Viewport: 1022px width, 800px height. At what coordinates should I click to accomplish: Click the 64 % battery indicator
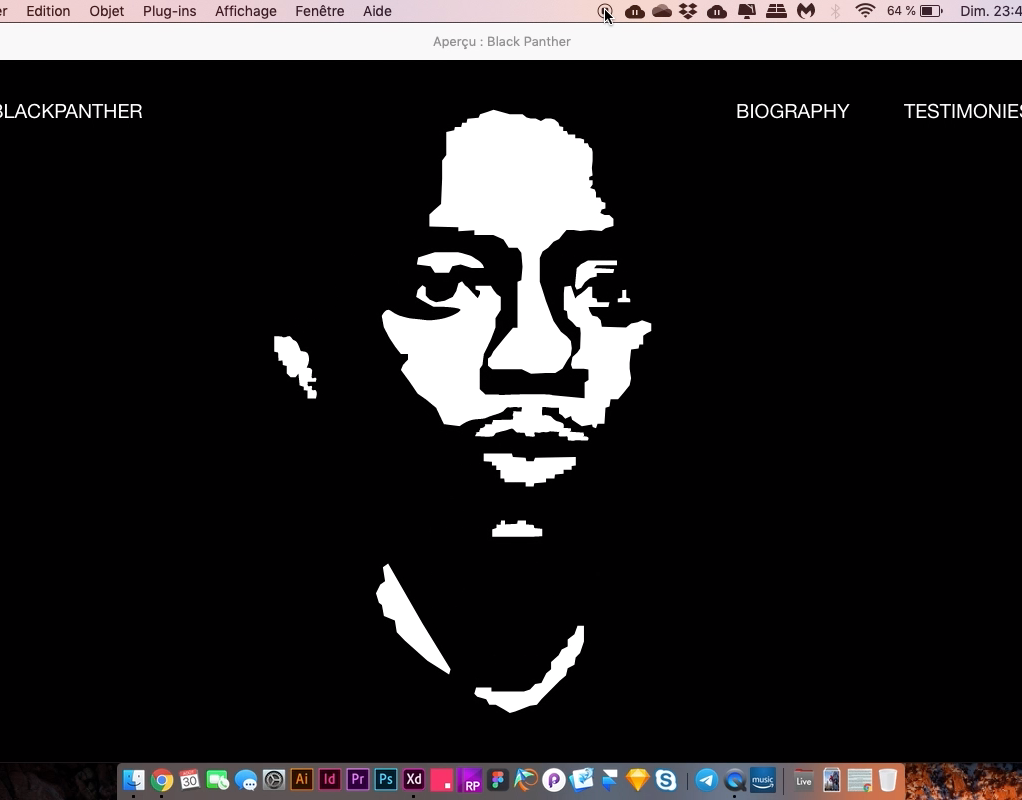click(x=914, y=11)
